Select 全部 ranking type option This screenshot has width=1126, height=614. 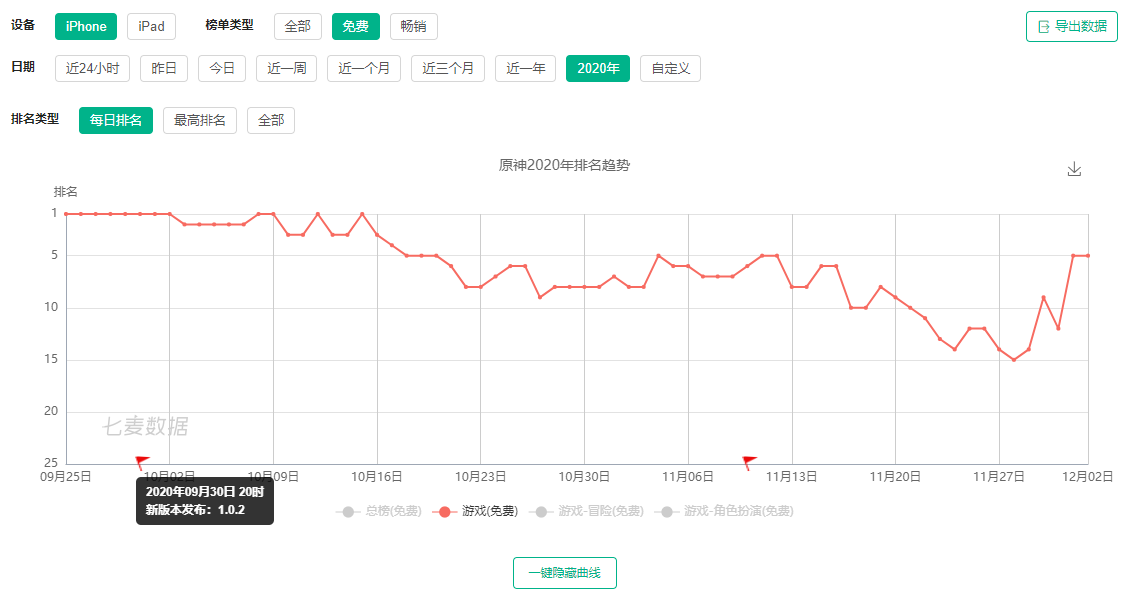[271, 120]
